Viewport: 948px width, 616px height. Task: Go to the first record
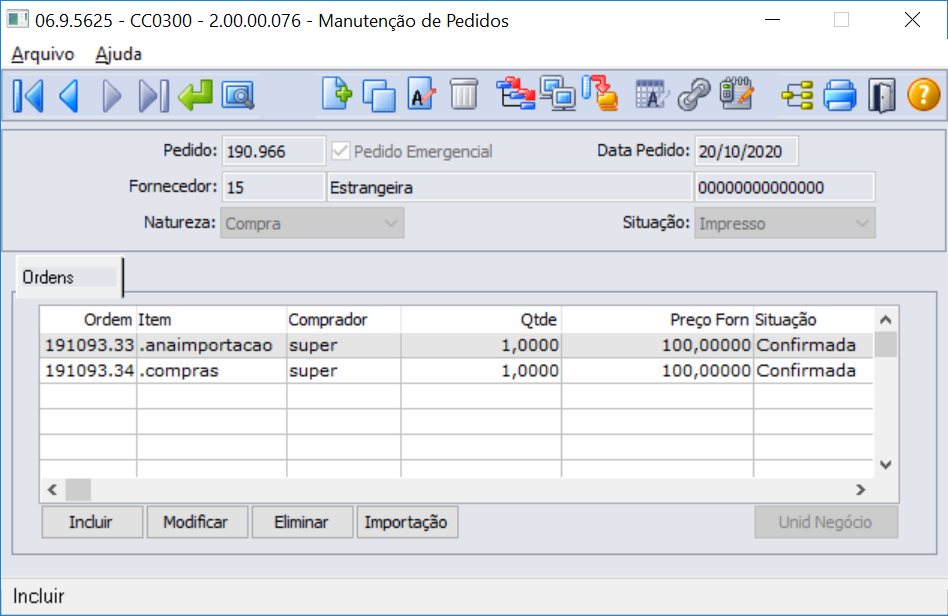click(28, 96)
